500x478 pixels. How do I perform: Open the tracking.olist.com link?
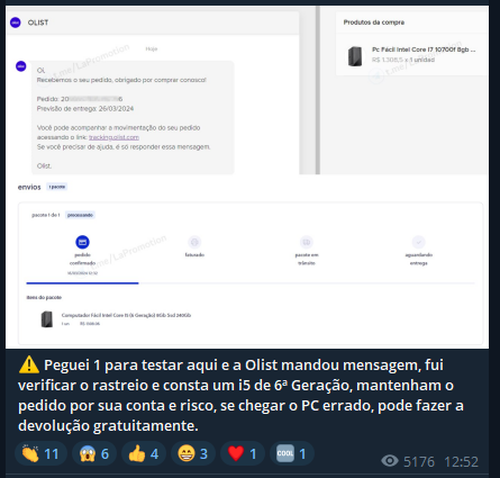(114, 137)
